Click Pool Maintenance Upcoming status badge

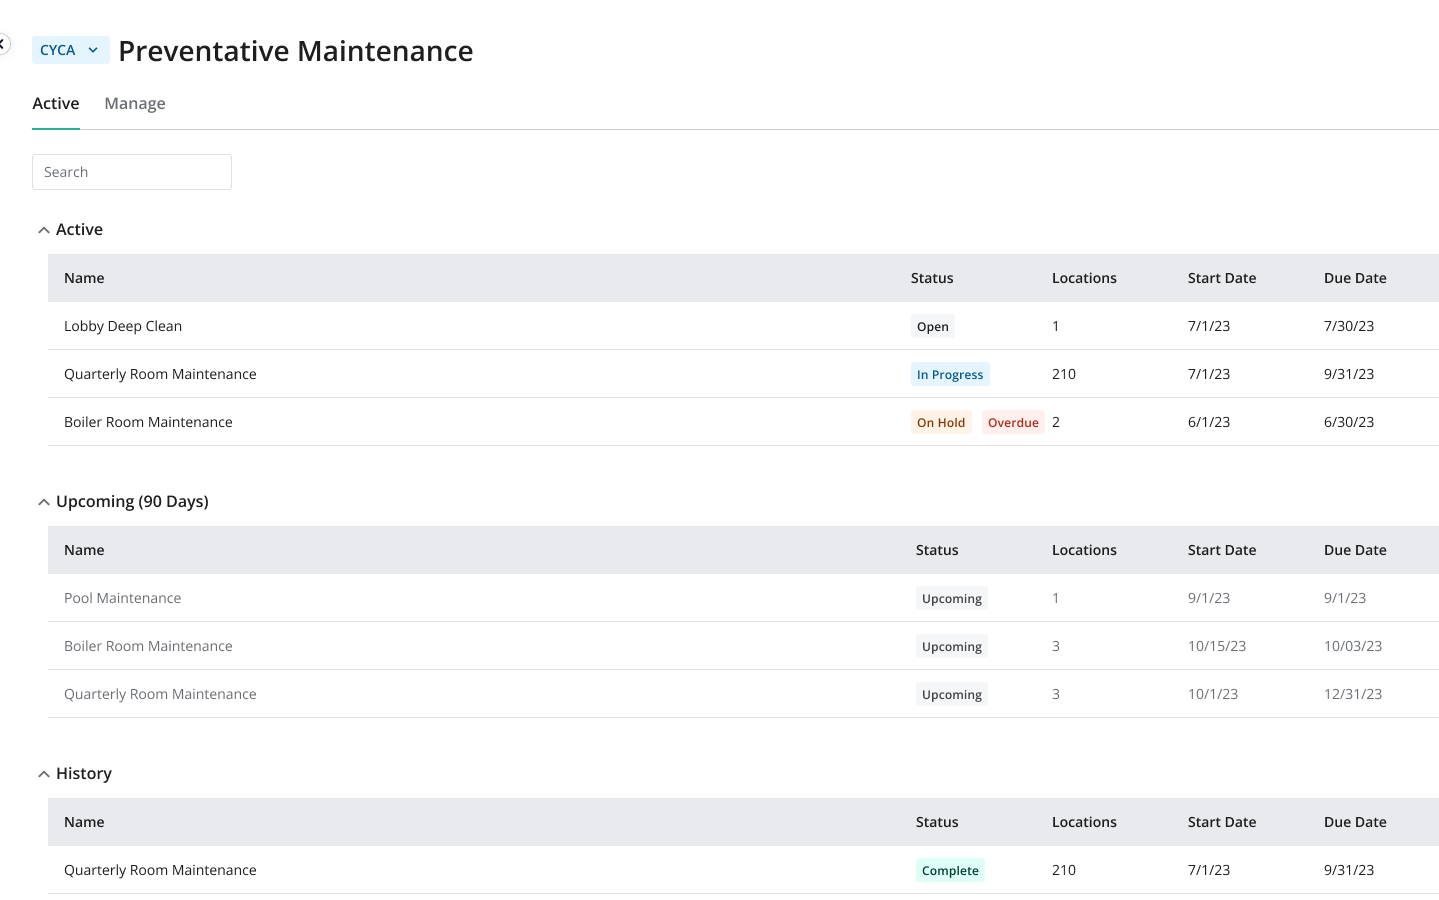pos(951,599)
